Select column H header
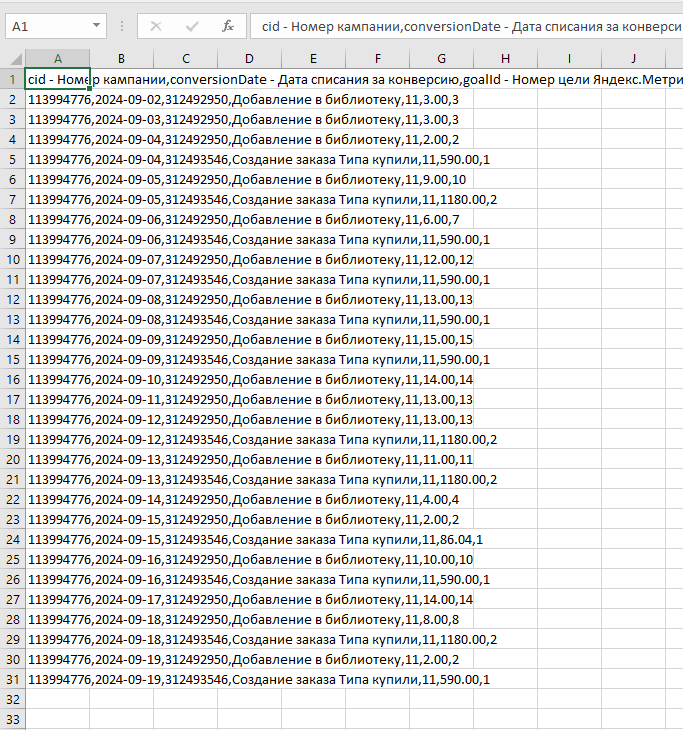 point(505,59)
